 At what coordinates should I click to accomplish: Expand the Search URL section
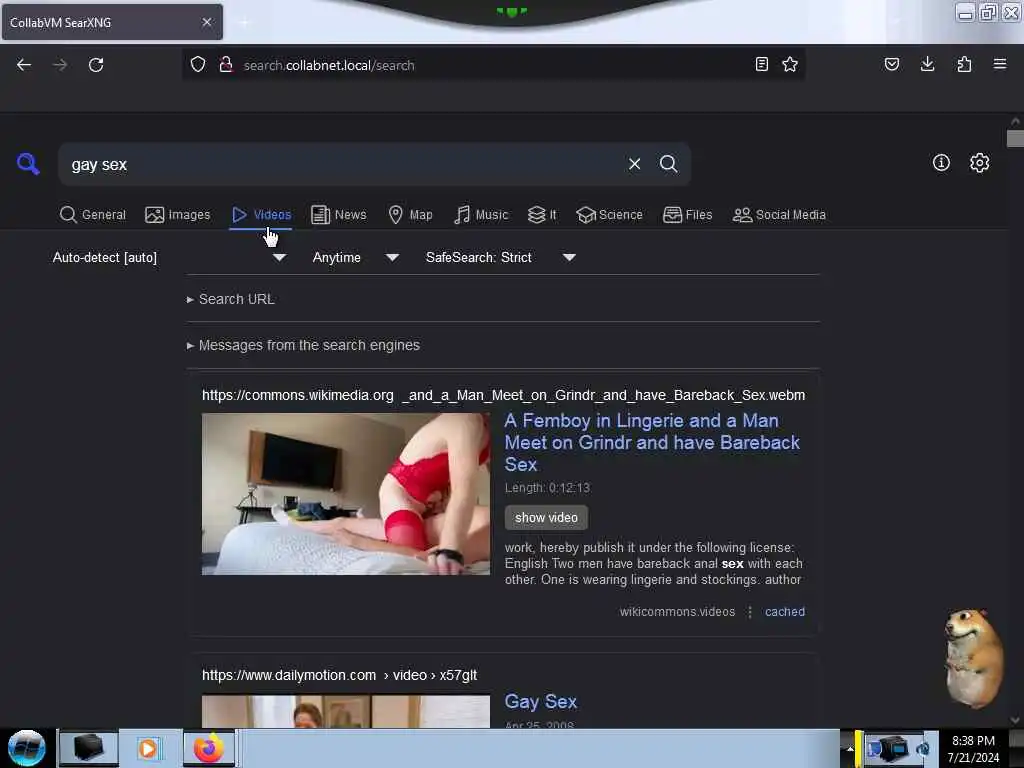pyautogui.click(x=231, y=299)
